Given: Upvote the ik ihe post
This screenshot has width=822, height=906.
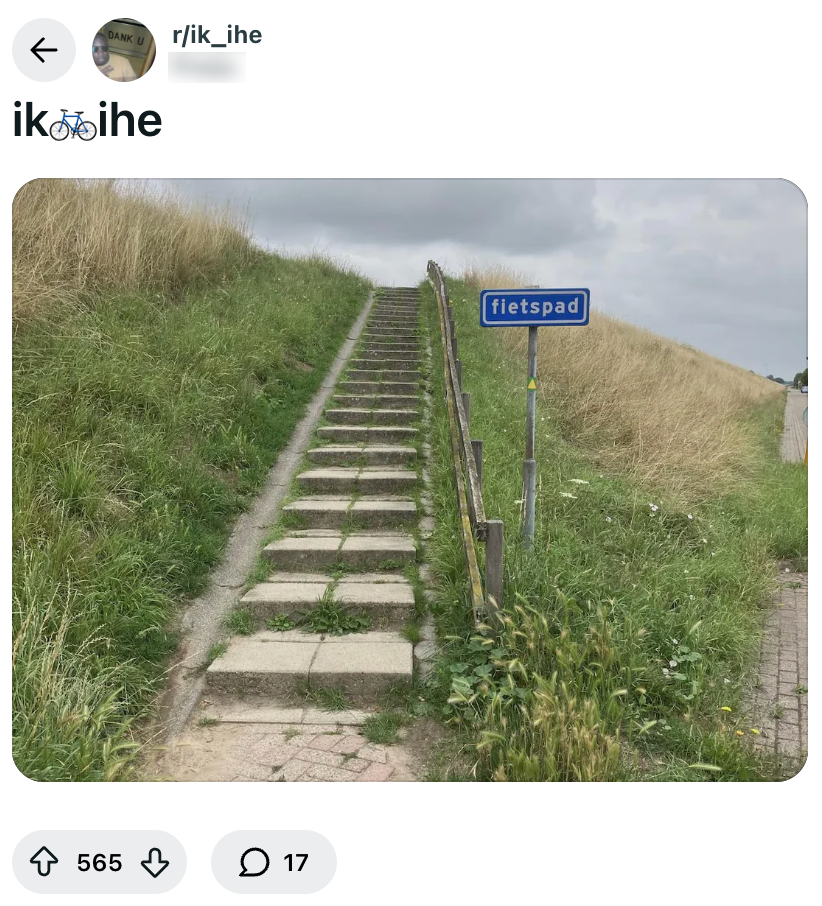Looking at the screenshot, I should coord(44,862).
